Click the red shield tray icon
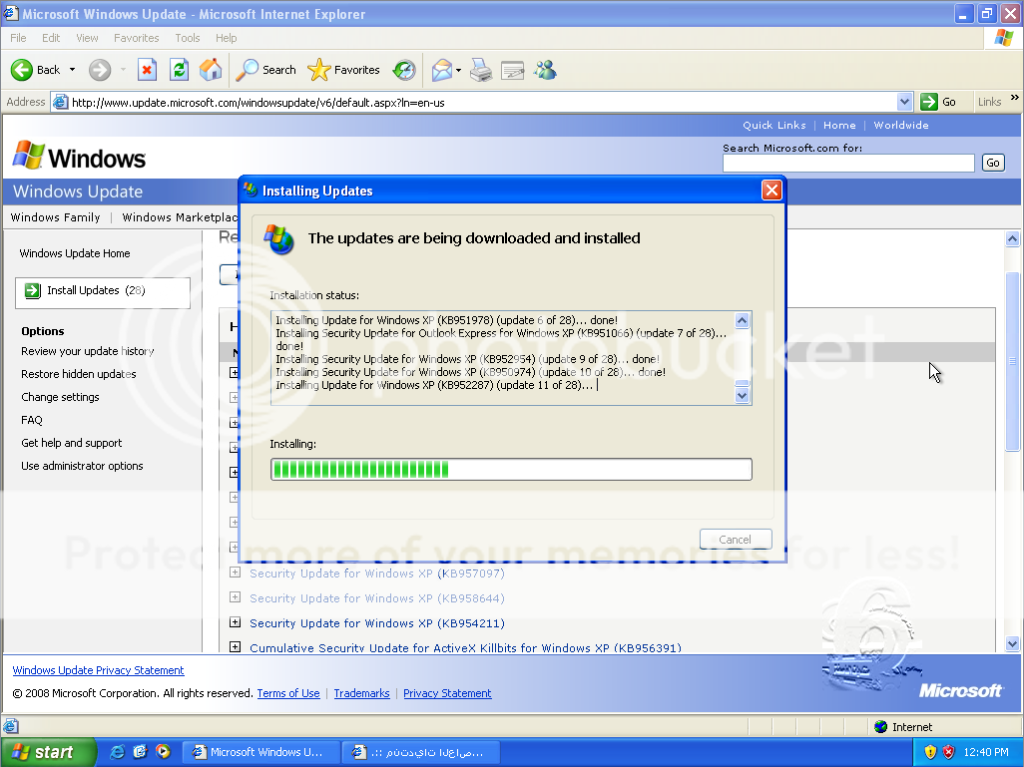Viewport: 1024px width, 767px height. [949, 752]
